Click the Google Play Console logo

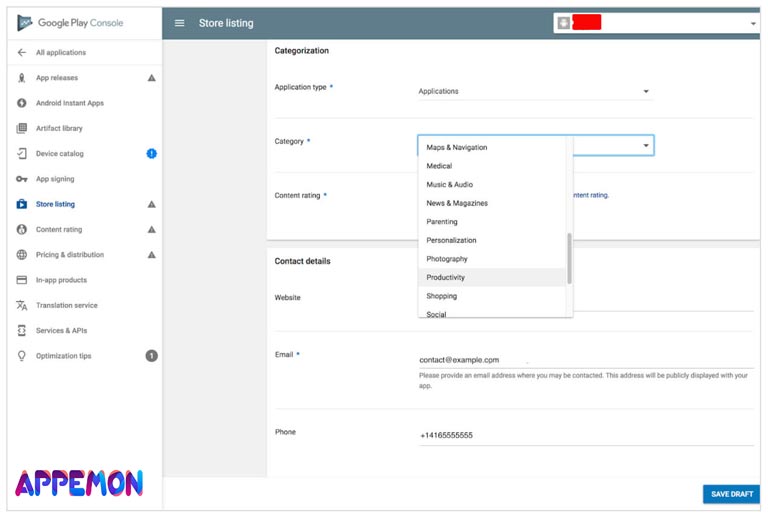coord(70,23)
